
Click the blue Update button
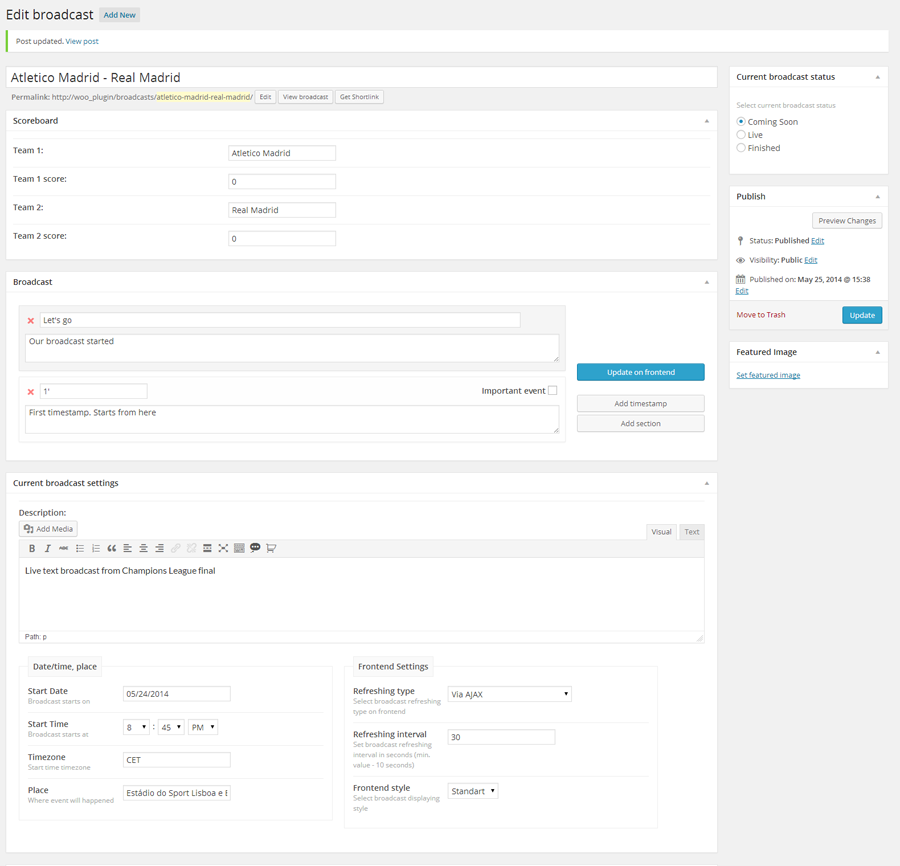(862, 315)
